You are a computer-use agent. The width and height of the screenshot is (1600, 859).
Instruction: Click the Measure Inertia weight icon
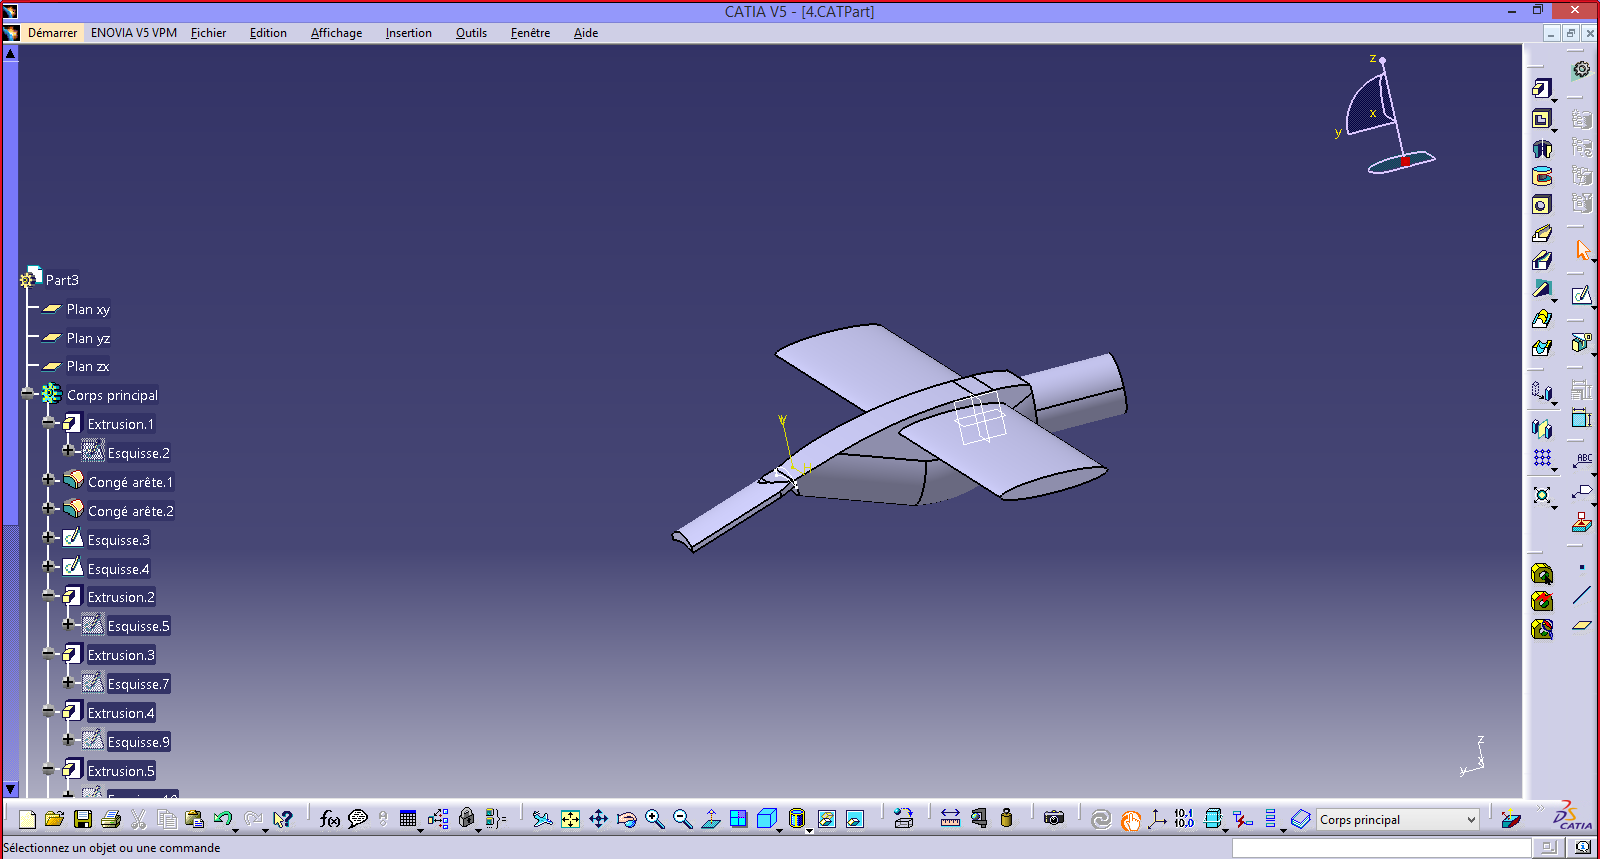click(x=1006, y=819)
